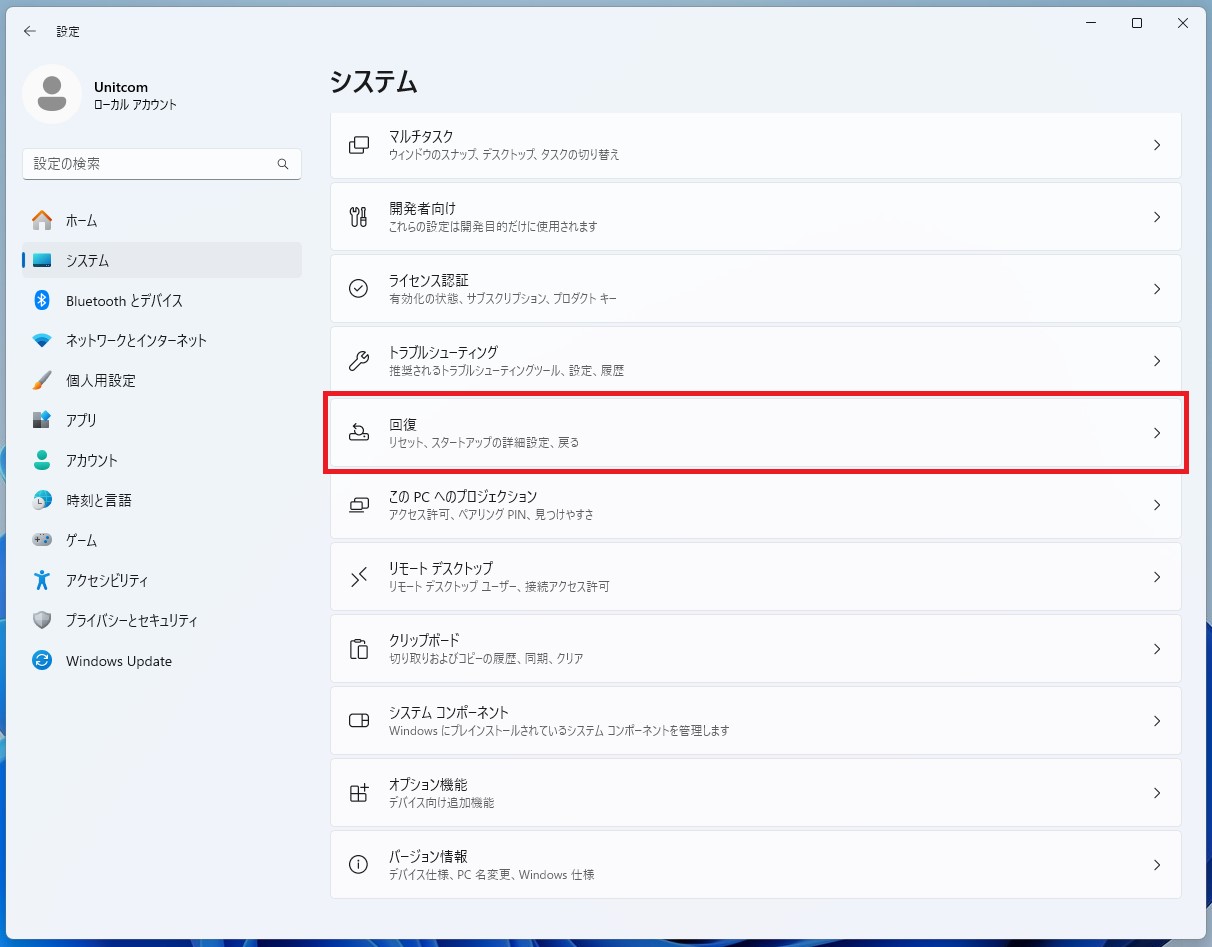Click the Accessibility figure icon

[x=42, y=580]
